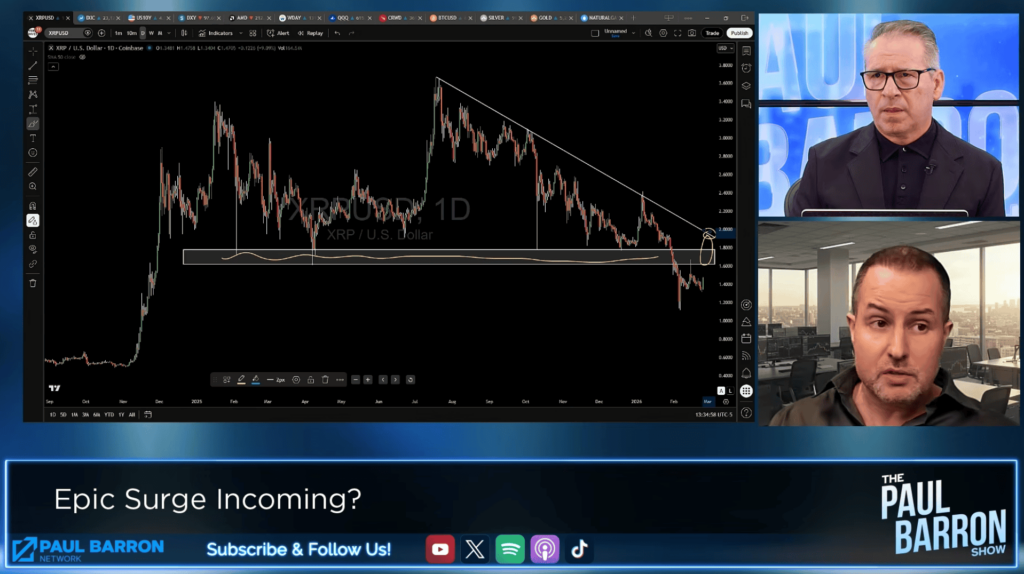Activate the zoom in tool on left toolbar
This screenshot has width=1024, height=574.
pos(33,187)
